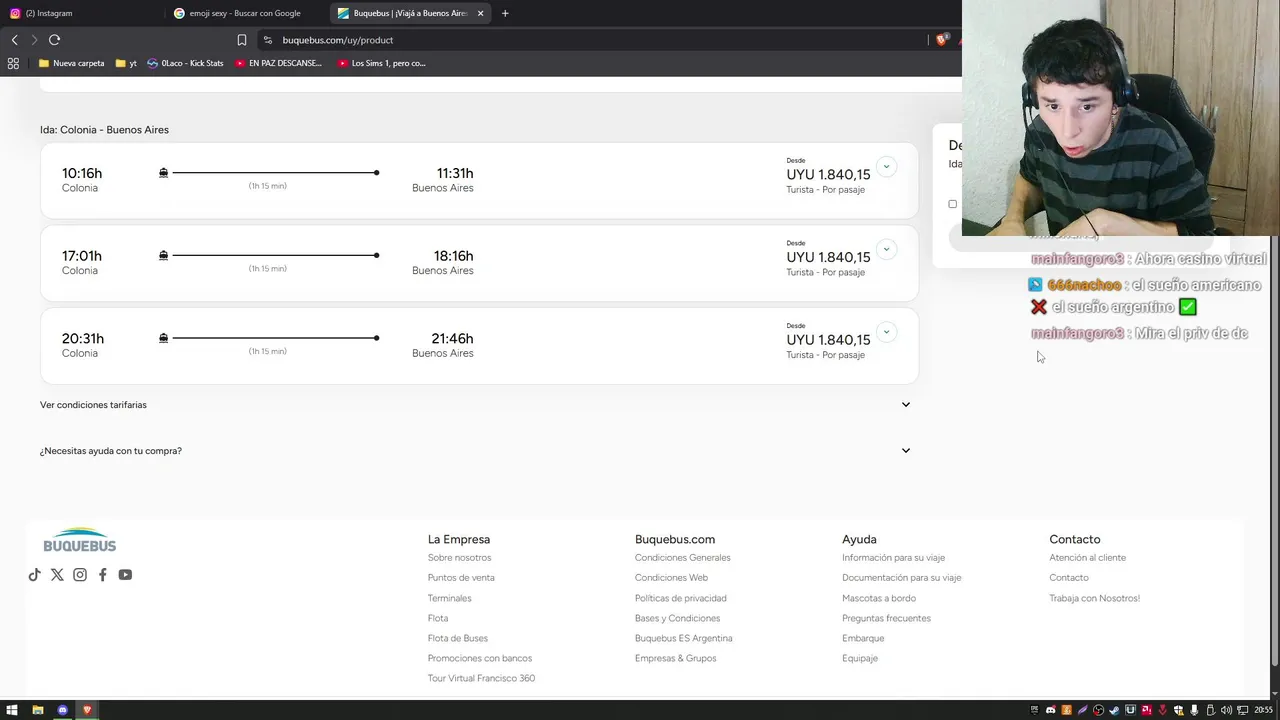Open EN PAZ DESCANSE bookmark
The width and height of the screenshot is (1280, 720).
278,63
